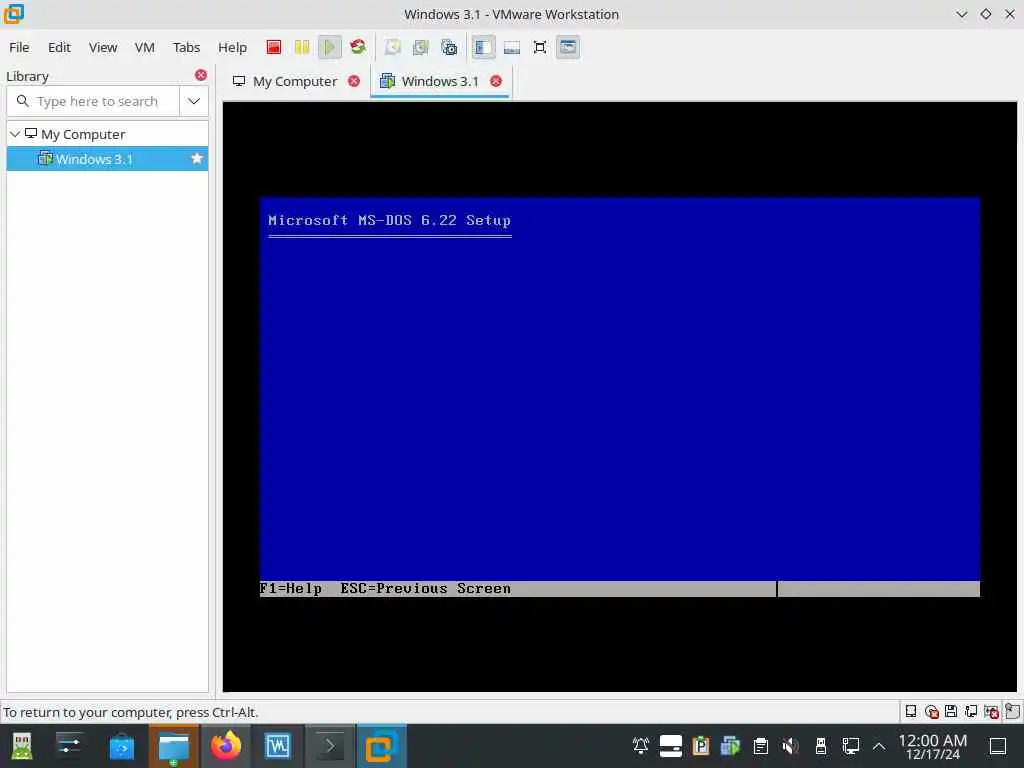This screenshot has height=768, width=1024.
Task: Suspend the virtual machine with yellow pause icon
Action: (302, 47)
